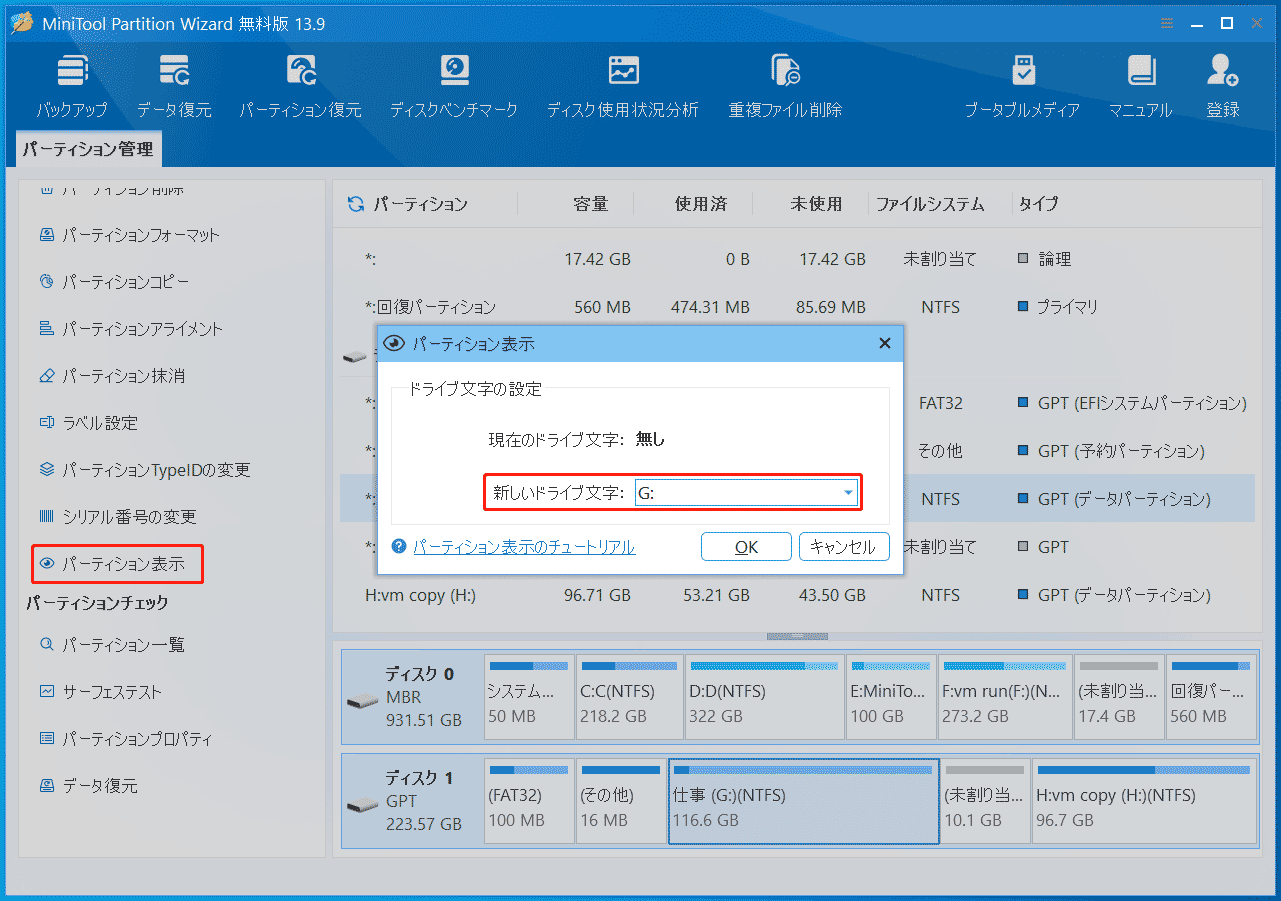Select unallocated 17.4 GB block on Disk 0
1281x901 pixels.
tap(1119, 697)
